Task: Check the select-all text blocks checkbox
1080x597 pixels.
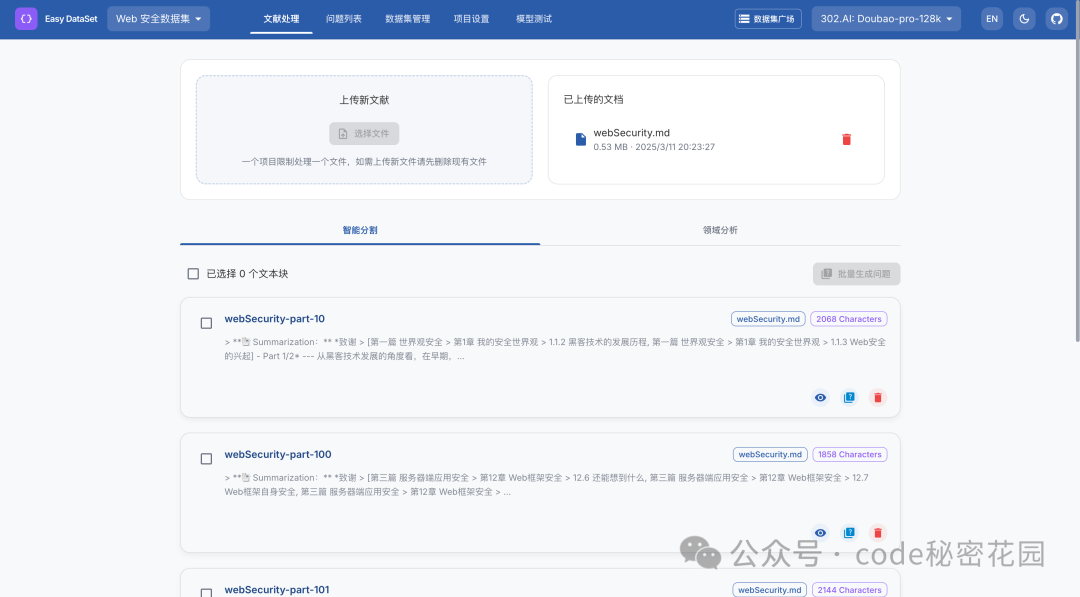Action: (x=194, y=274)
